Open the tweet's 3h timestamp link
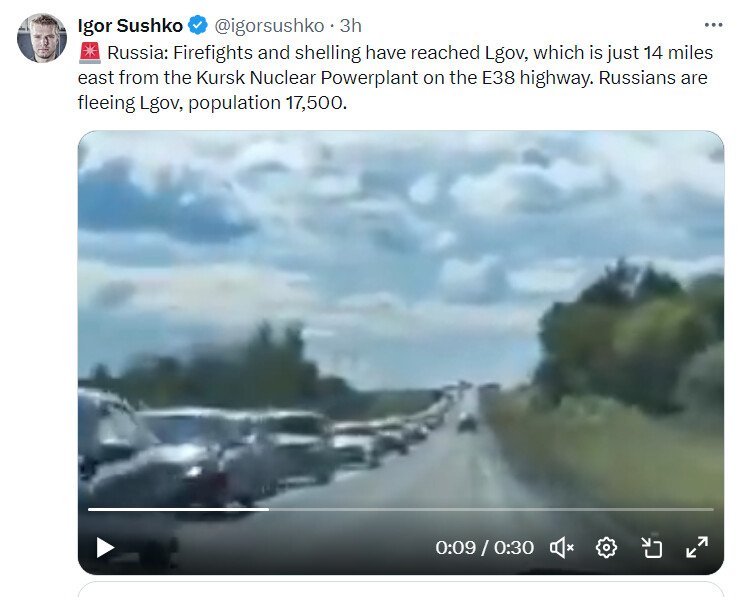 [351, 26]
